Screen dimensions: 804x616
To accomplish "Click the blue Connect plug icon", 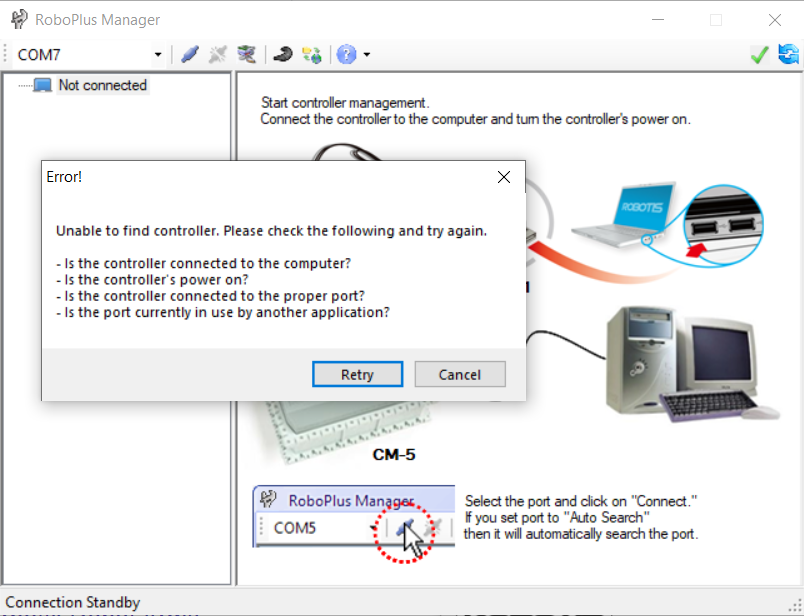I will [190, 55].
